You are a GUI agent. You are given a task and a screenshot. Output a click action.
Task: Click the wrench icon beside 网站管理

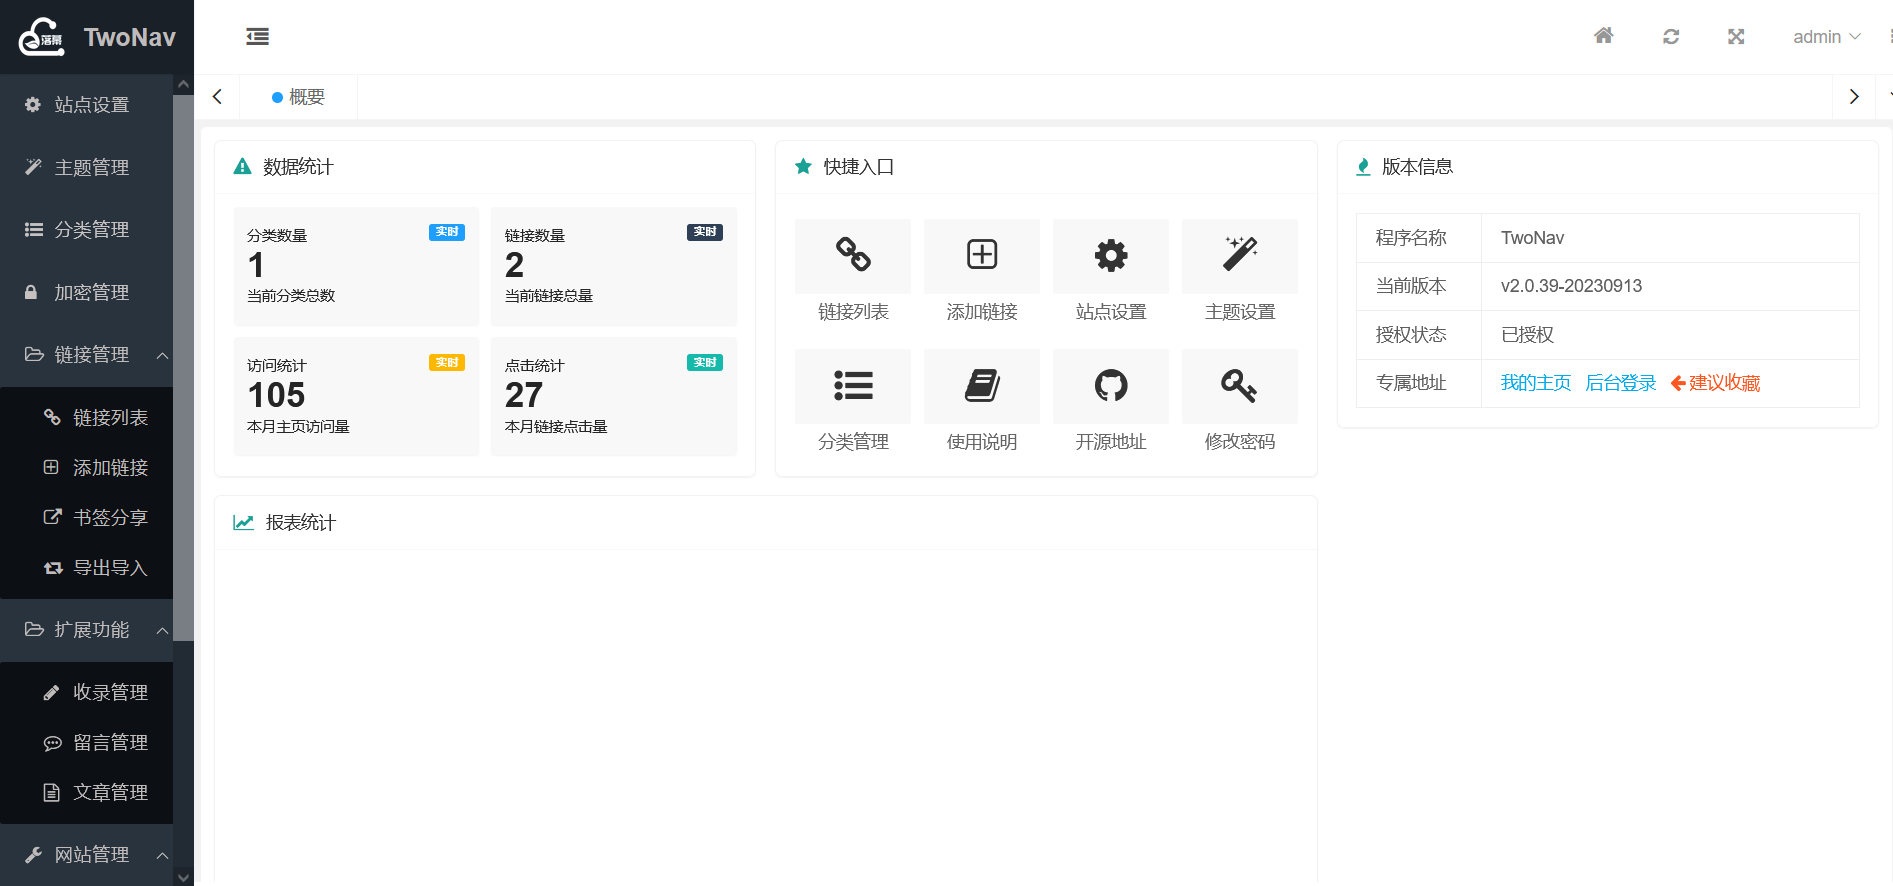coord(33,855)
